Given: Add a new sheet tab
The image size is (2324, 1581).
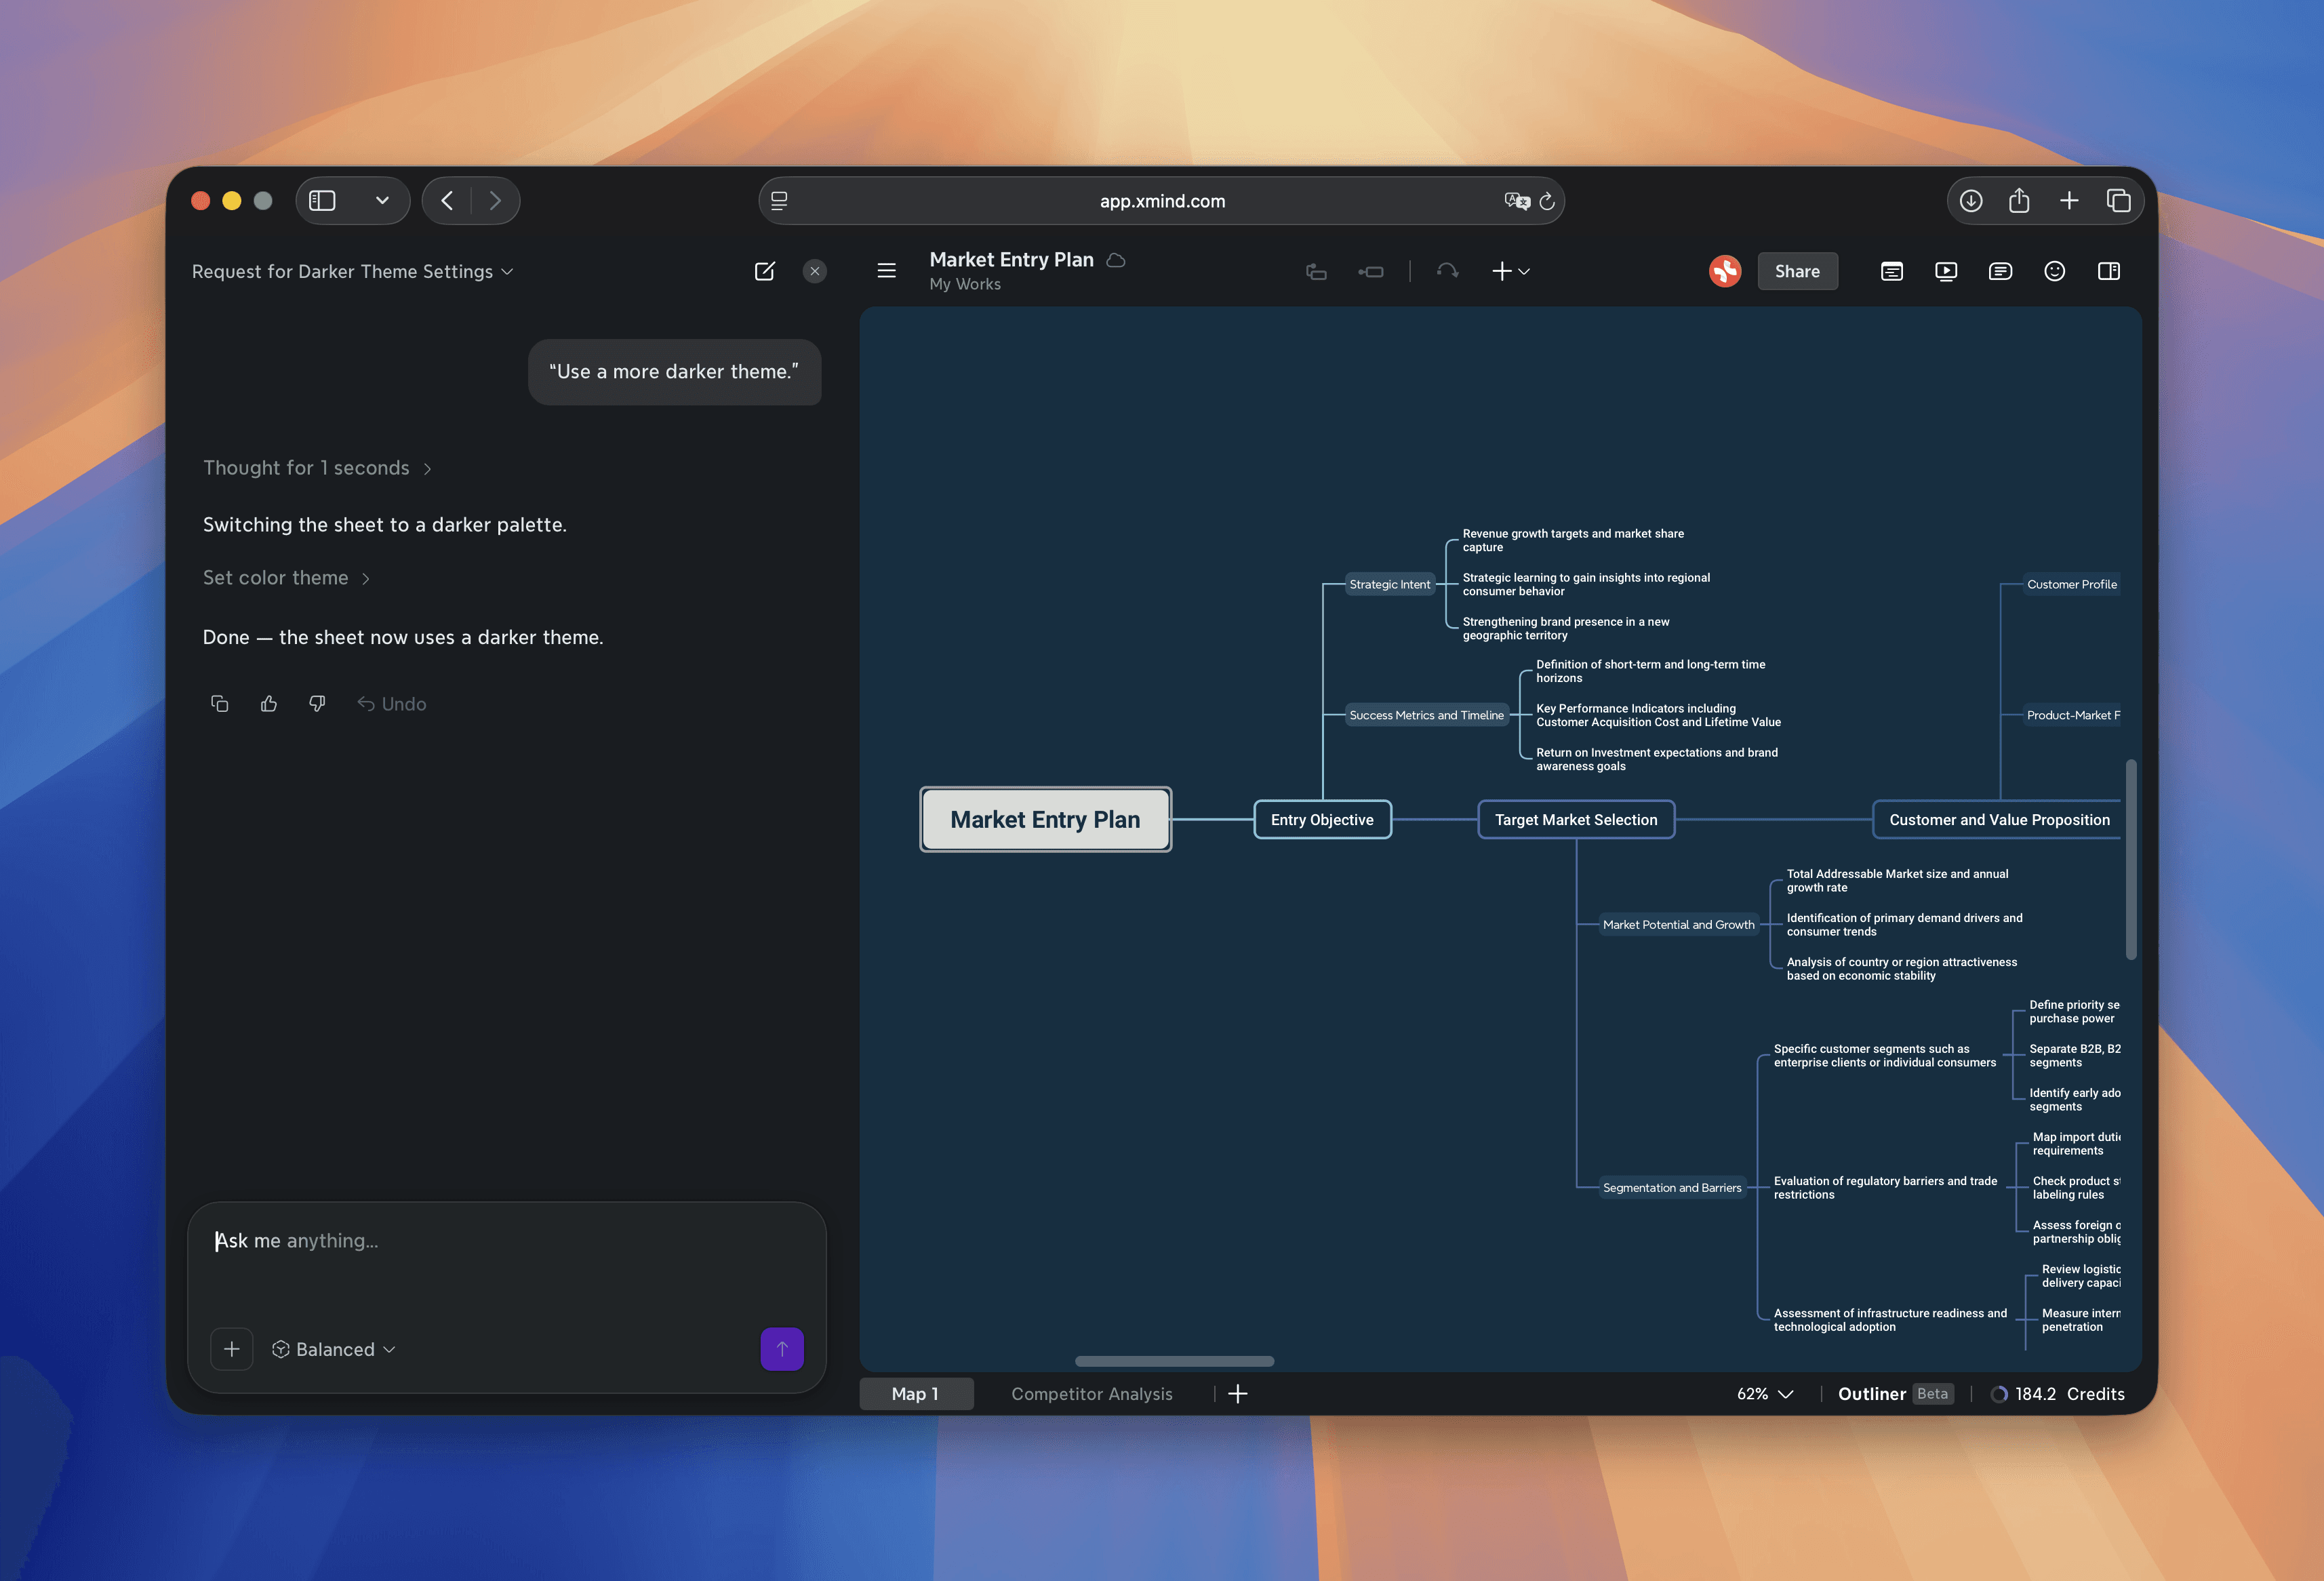Looking at the screenshot, I should click(1238, 1394).
